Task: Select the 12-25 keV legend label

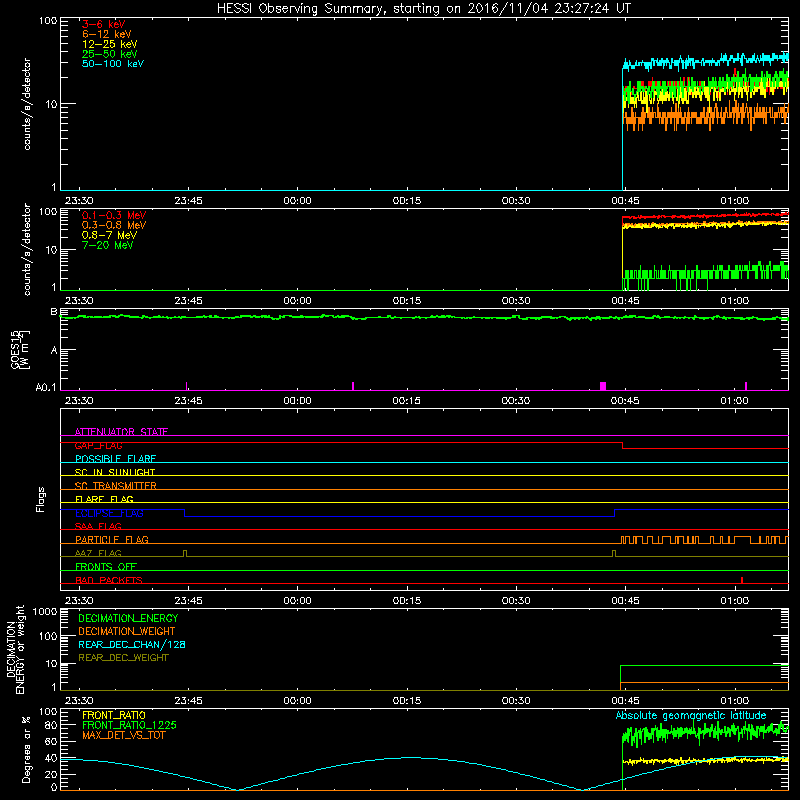Action: (109, 44)
